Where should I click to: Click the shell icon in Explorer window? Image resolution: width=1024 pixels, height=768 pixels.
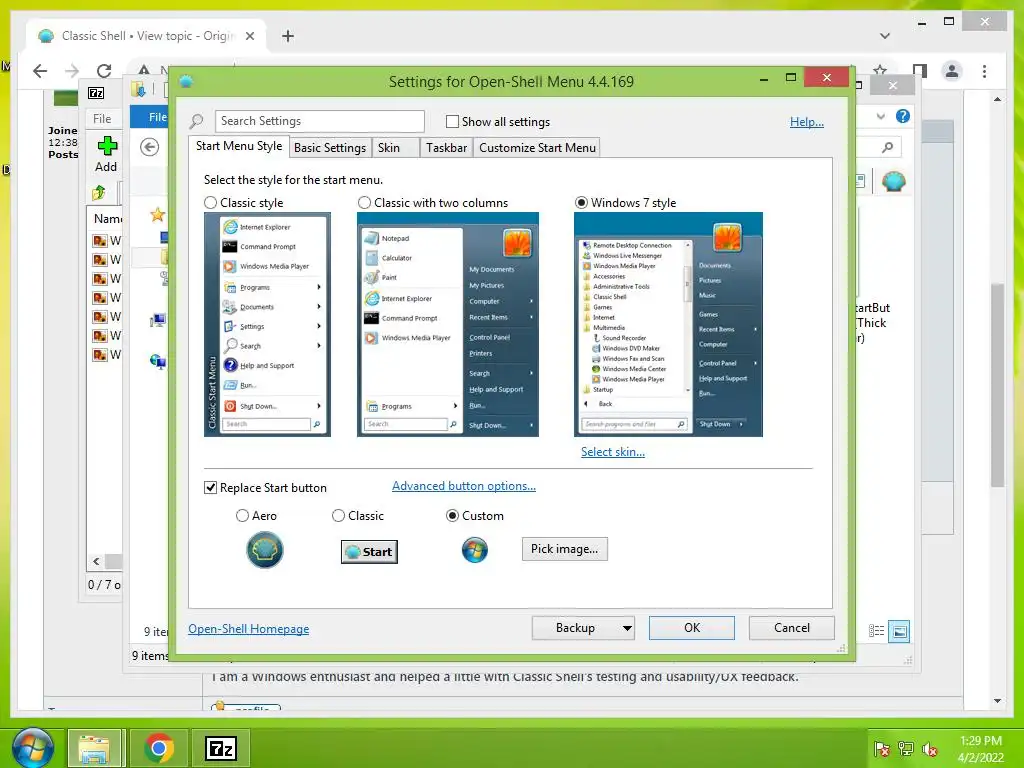pyautogui.click(x=893, y=181)
